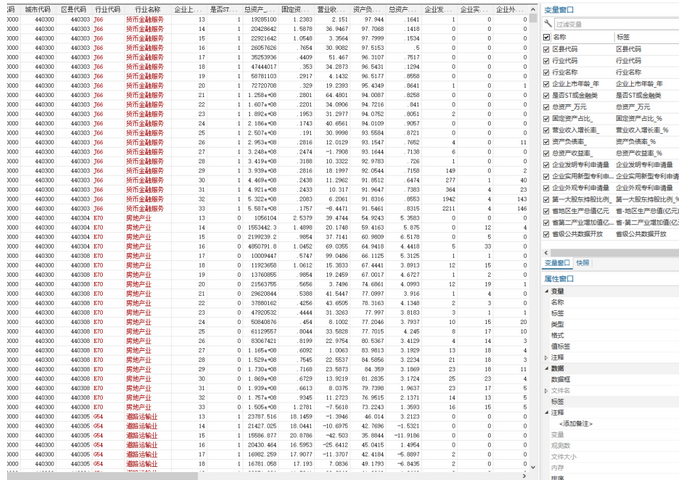The image size is (692, 486).
Task: Click the data grid horizontal scrollbar thumb
Action: [102, 476]
